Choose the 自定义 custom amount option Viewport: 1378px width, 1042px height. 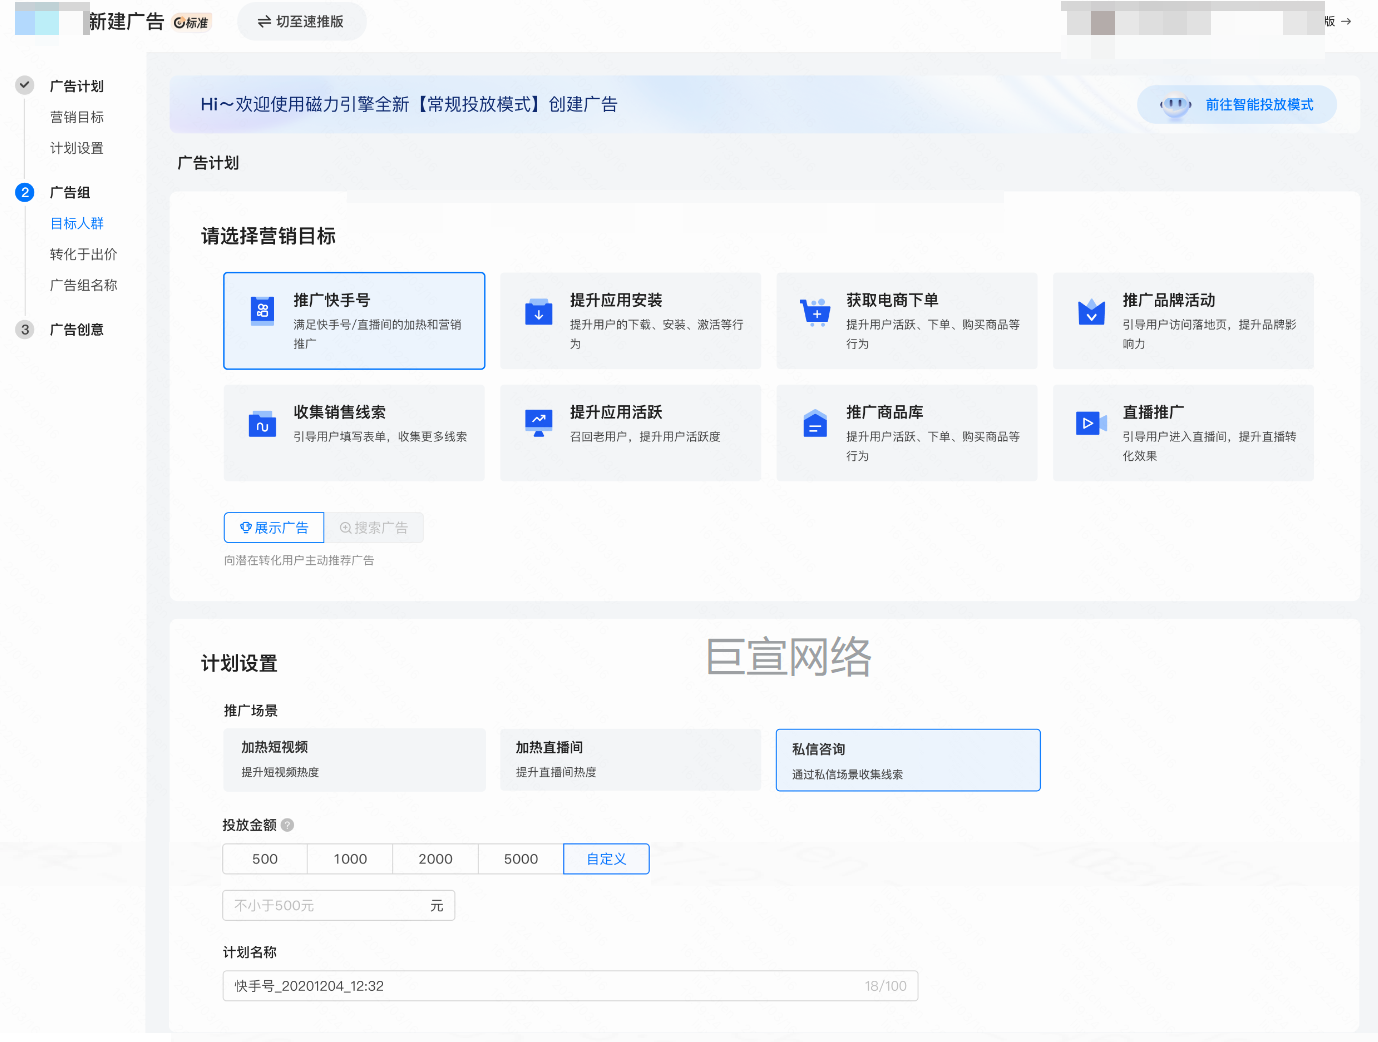pyautogui.click(x=606, y=859)
